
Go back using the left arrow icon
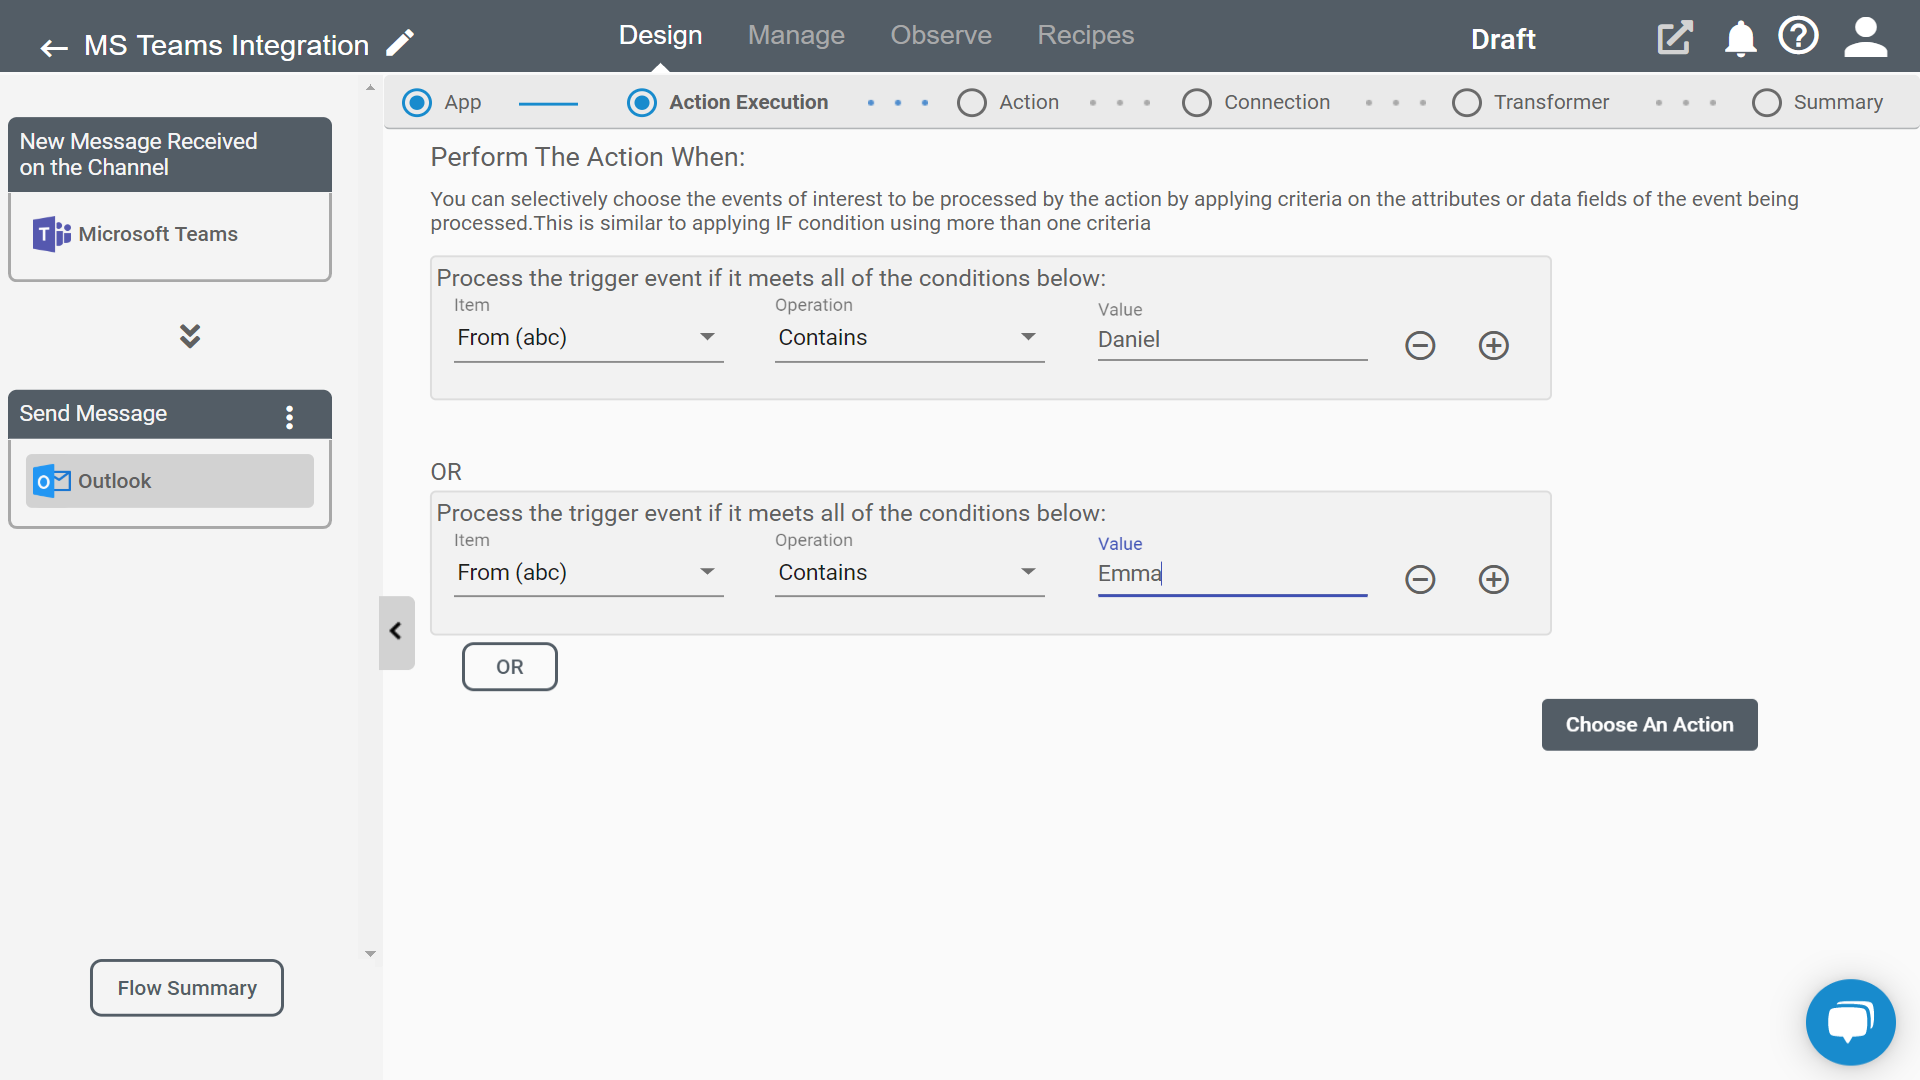[54, 47]
